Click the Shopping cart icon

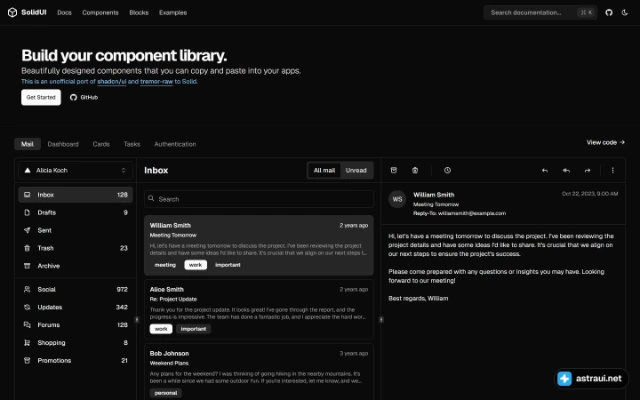coord(27,342)
